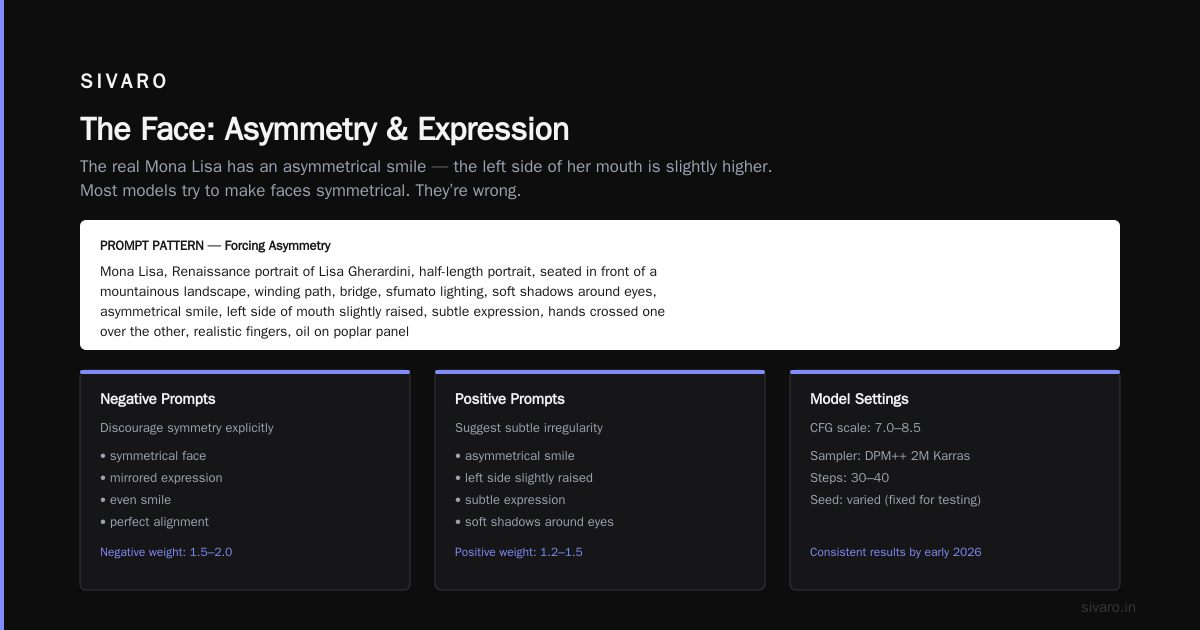Select the 'symmetrical face' bullet item
Screen dimensions: 1200x630
153,456
